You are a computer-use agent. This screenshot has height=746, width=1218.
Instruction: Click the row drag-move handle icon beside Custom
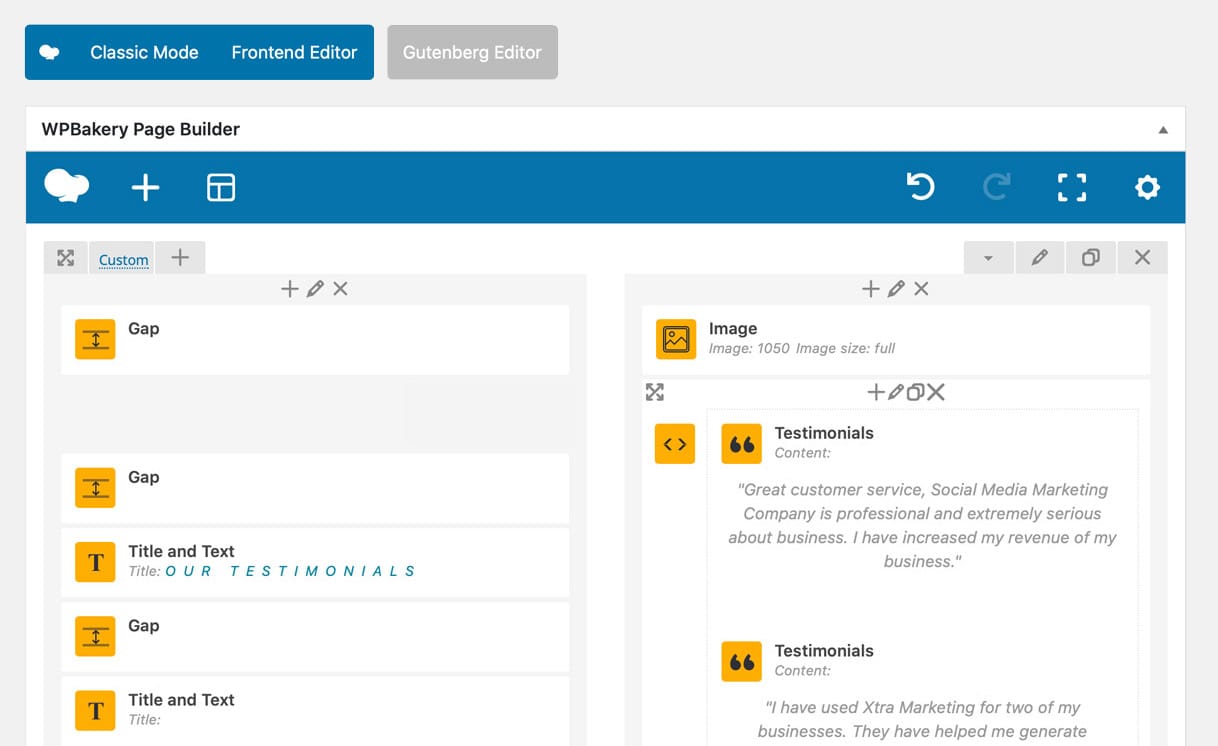[66, 258]
